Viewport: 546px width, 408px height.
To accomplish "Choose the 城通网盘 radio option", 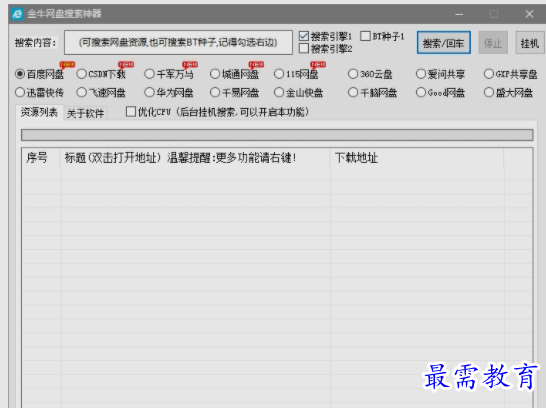I will point(215,74).
